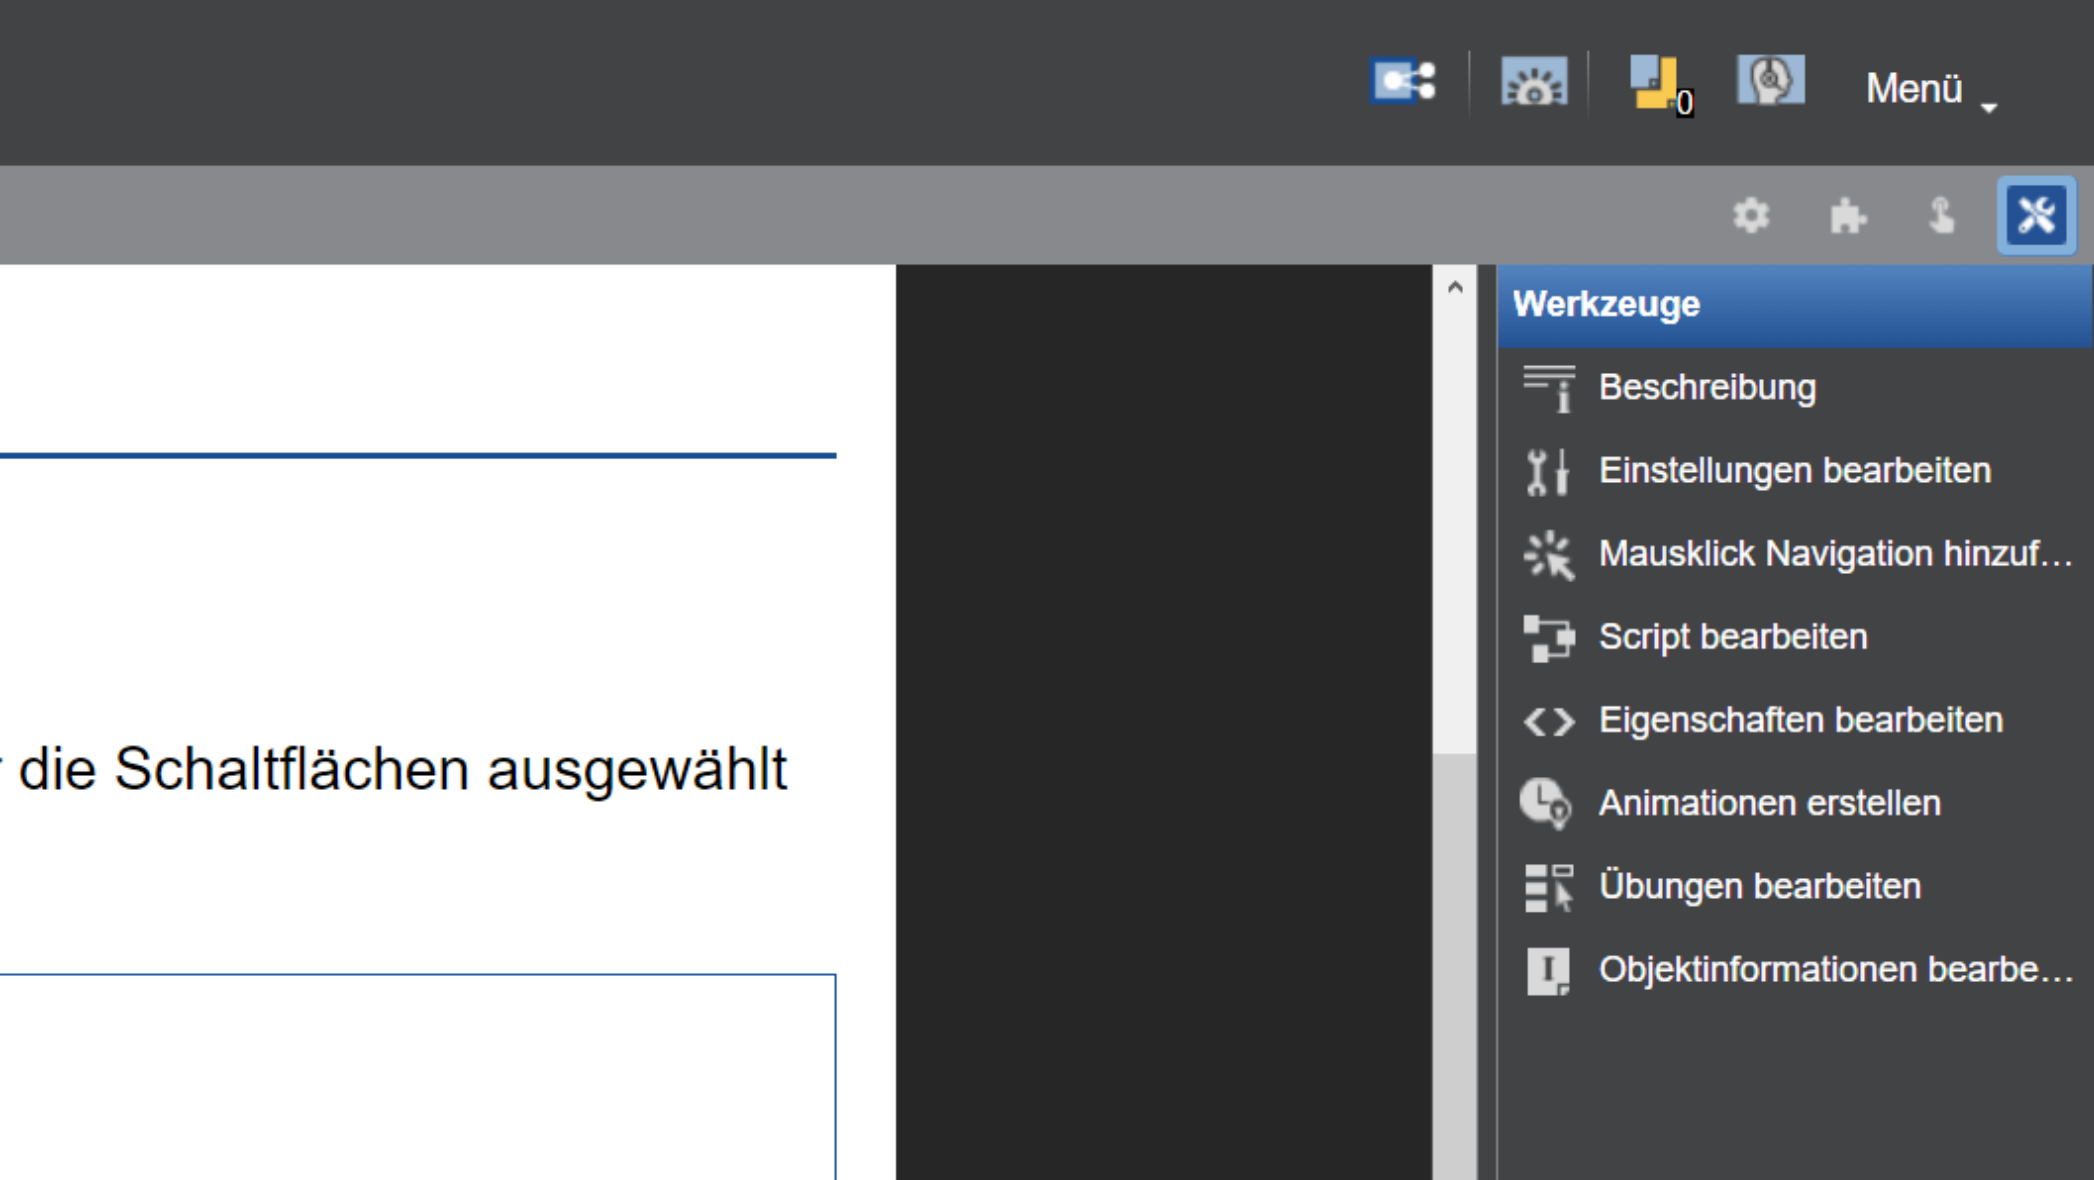
Task: Click the puzzle piece plugin icon
Action: click(x=1846, y=215)
